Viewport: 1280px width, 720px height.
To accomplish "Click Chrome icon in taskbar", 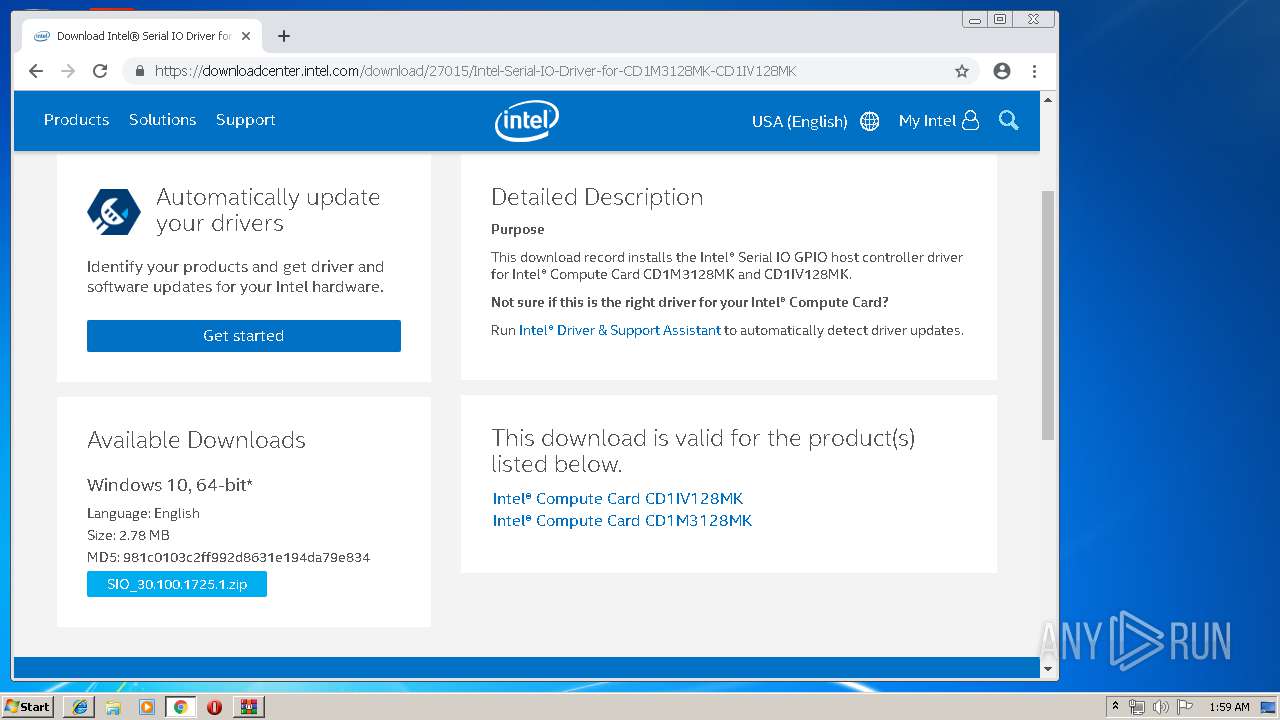I will 180,707.
